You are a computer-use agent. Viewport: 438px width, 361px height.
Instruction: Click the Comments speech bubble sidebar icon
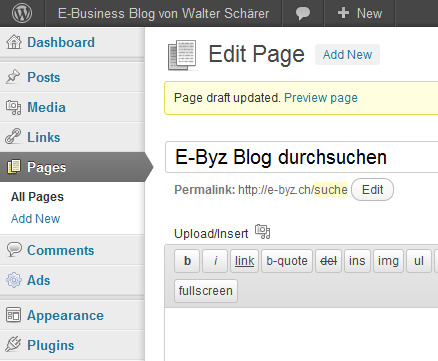pyautogui.click(x=14, y=249)
